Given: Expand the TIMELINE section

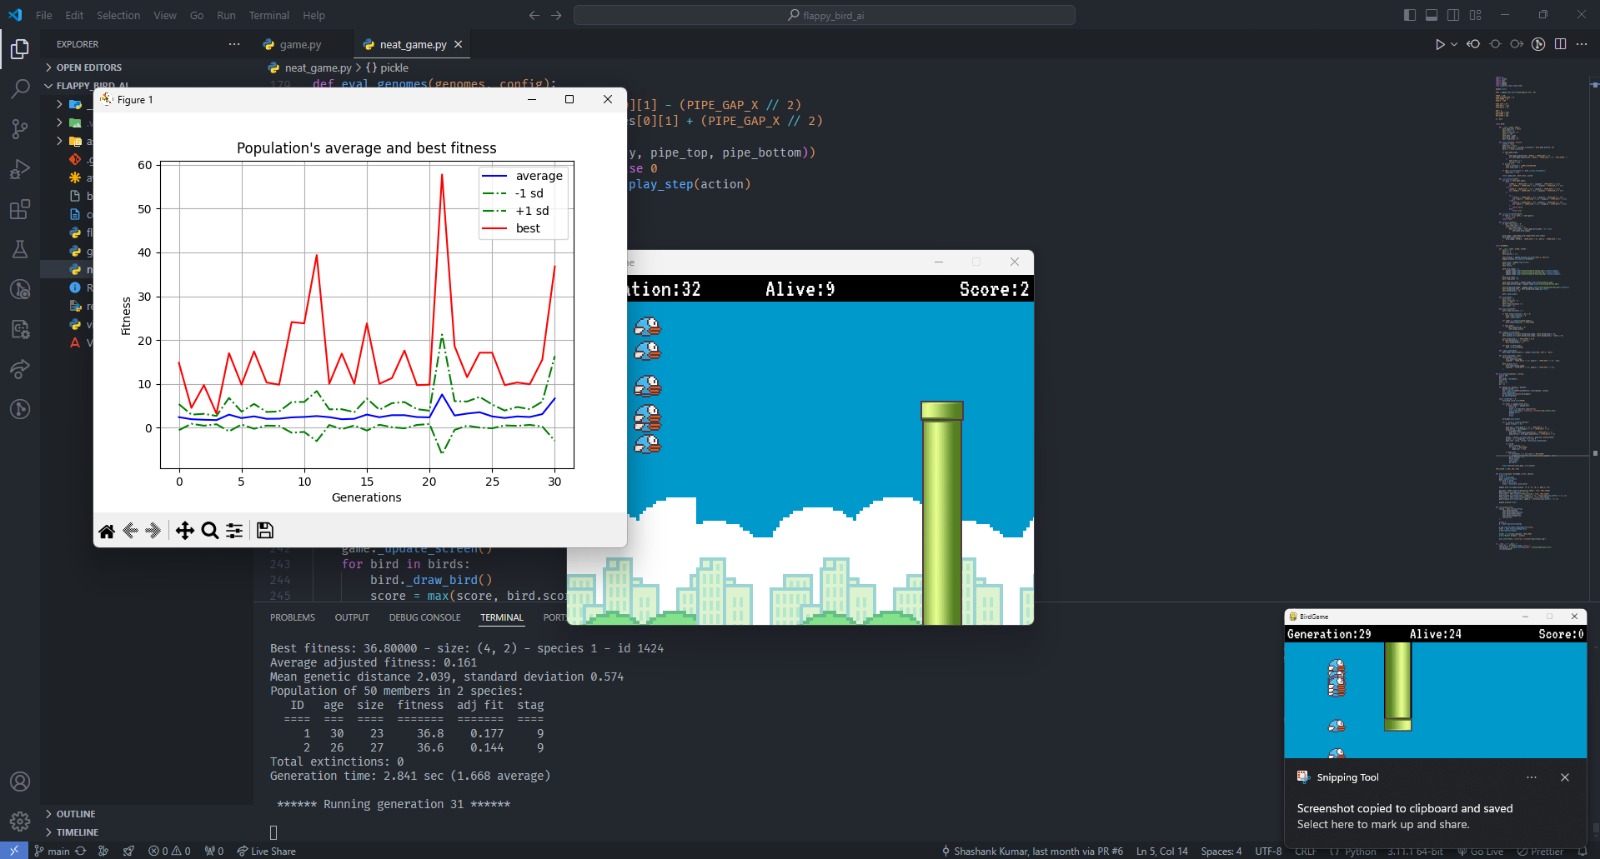Looking at the screenshot, I should [146, 832].
